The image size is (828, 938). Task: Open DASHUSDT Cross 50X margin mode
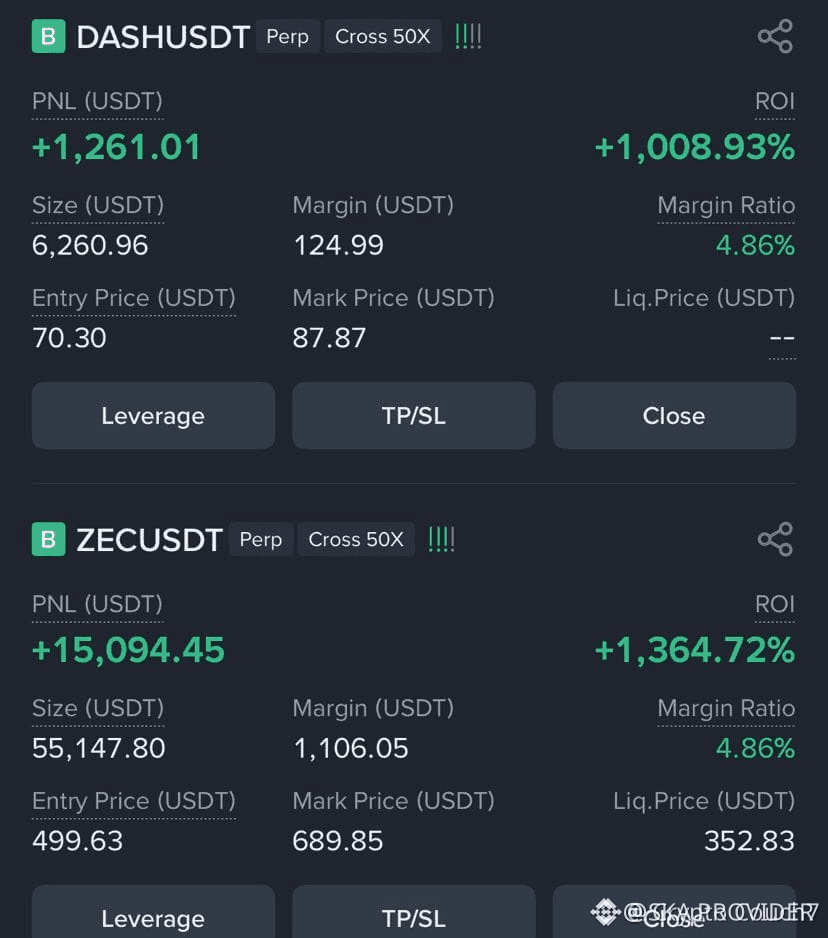click(382, 37)
